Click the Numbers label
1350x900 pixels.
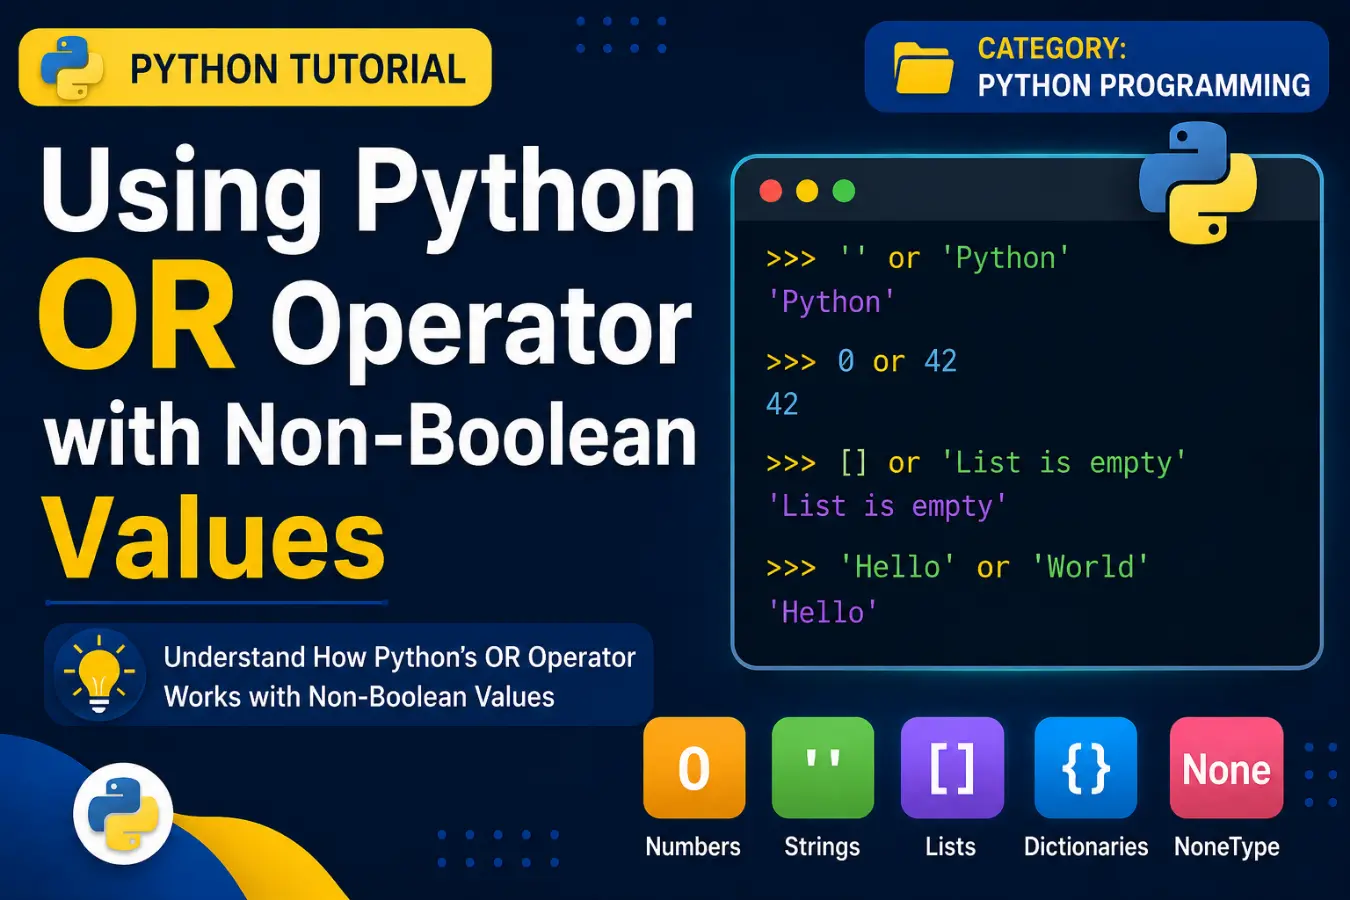(693, 847)
